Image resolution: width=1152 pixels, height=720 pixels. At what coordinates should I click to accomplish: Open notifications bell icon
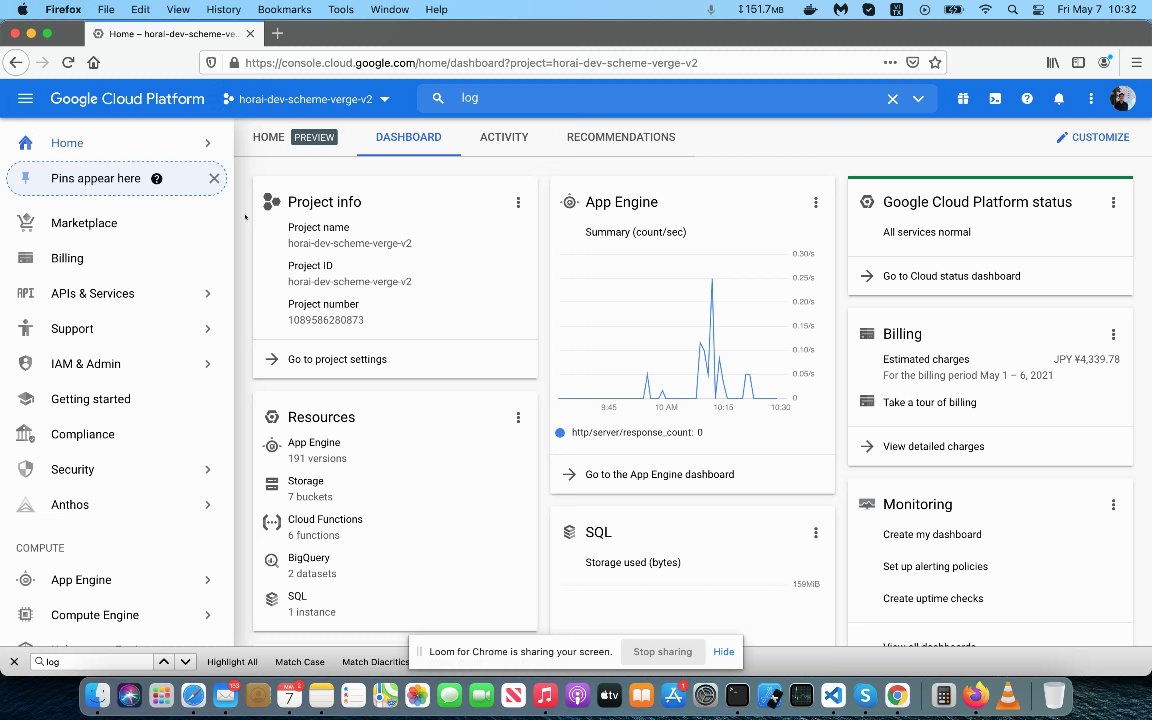(x=1059, y=98)
